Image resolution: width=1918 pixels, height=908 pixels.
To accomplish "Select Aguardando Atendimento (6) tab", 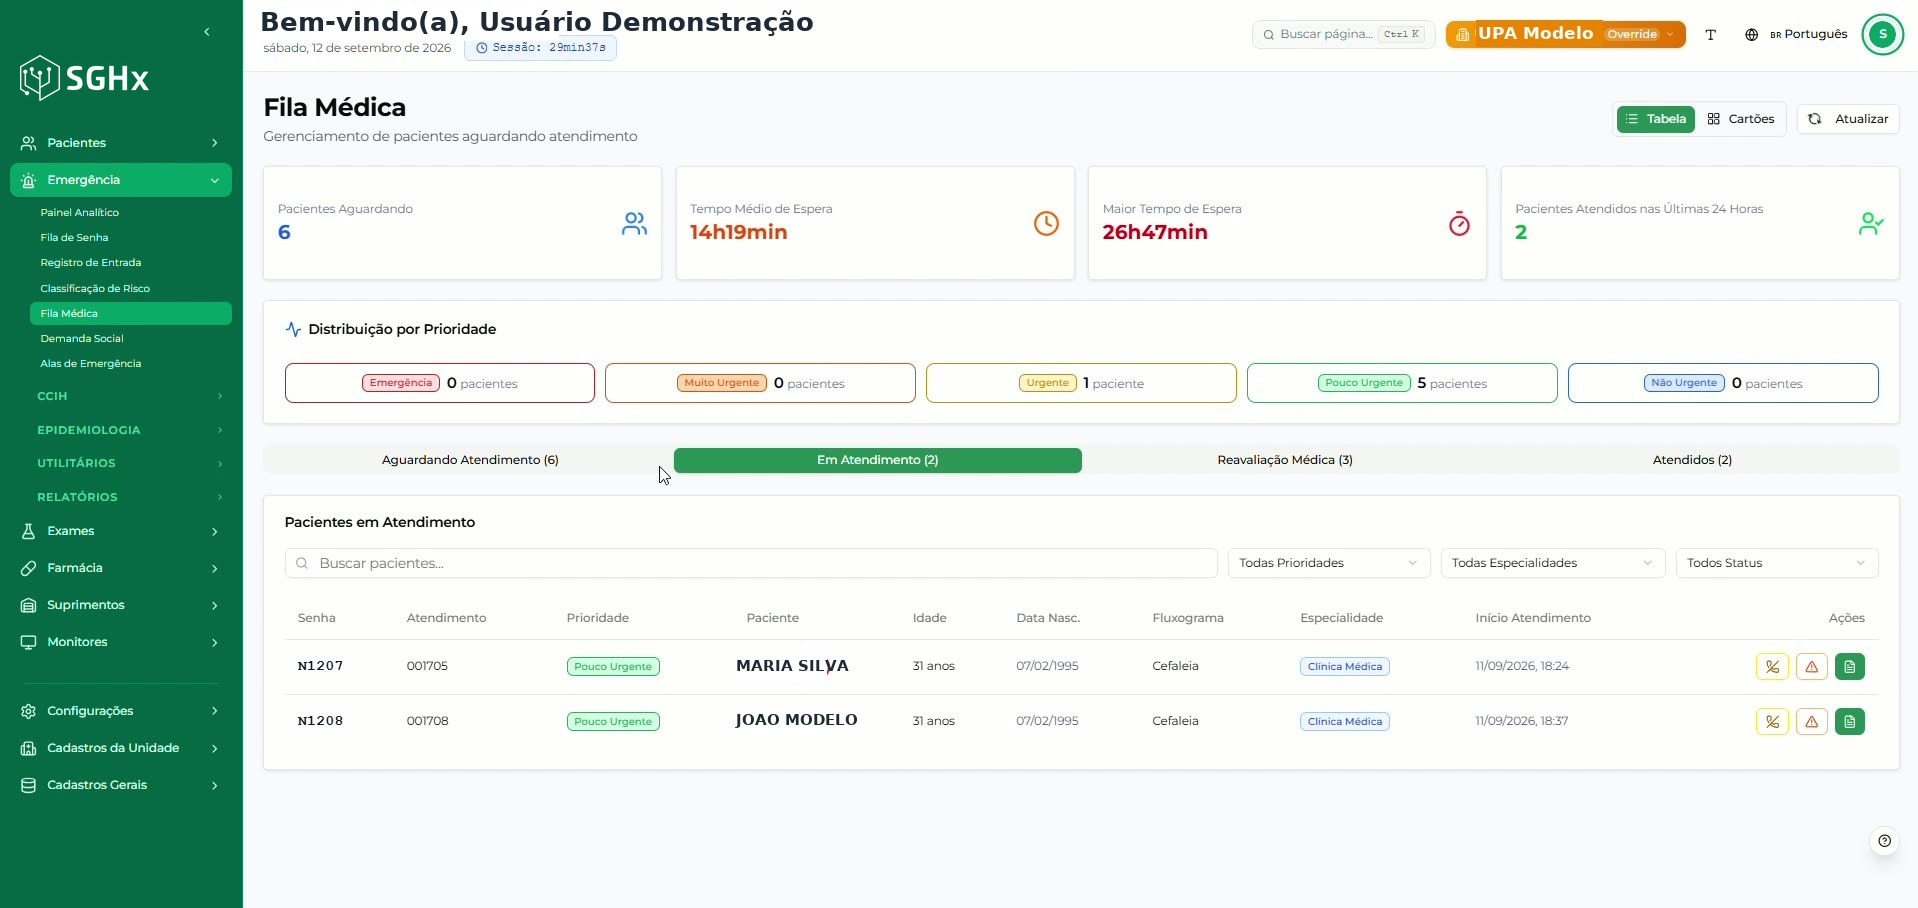I will coord(470,460).
